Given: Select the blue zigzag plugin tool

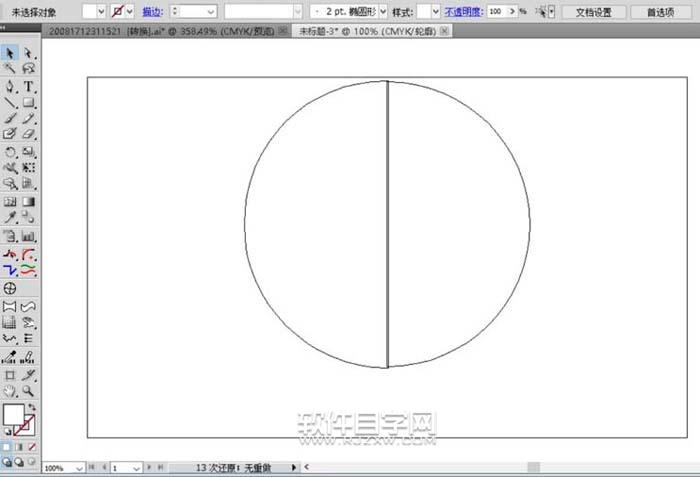Looking at the screenshot, I should [x=10, y=270].
